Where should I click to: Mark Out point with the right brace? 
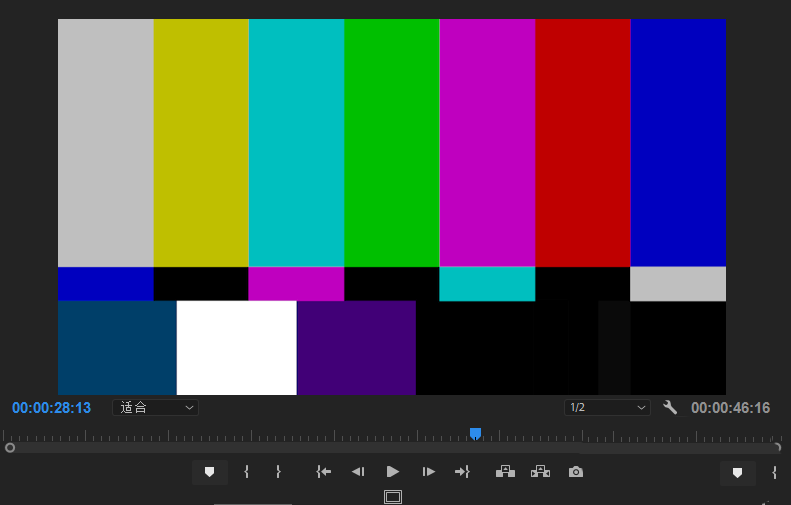278,472
